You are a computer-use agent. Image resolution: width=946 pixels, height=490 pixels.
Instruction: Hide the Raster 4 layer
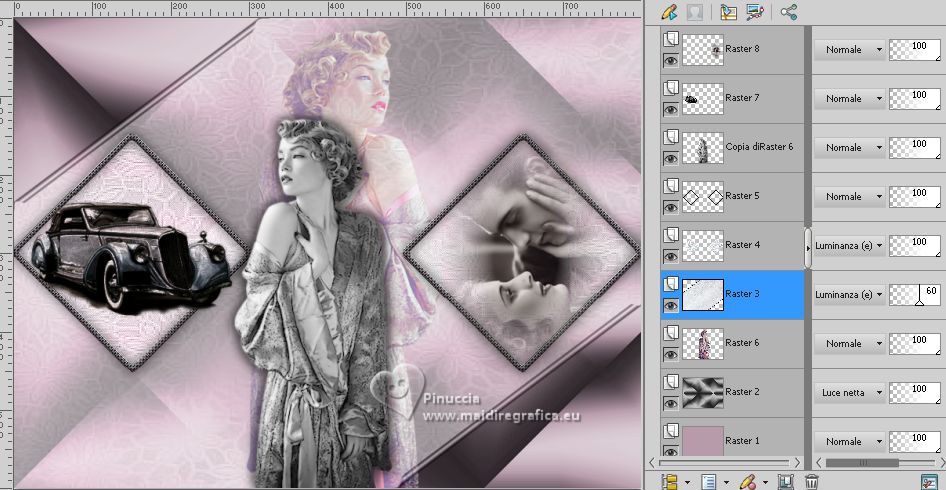(670, 256)
